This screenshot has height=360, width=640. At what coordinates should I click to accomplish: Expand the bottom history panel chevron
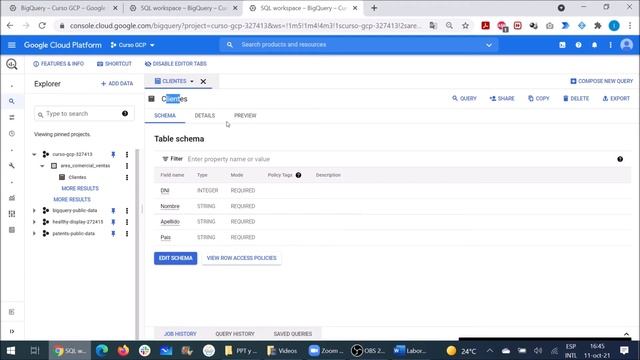626,334
